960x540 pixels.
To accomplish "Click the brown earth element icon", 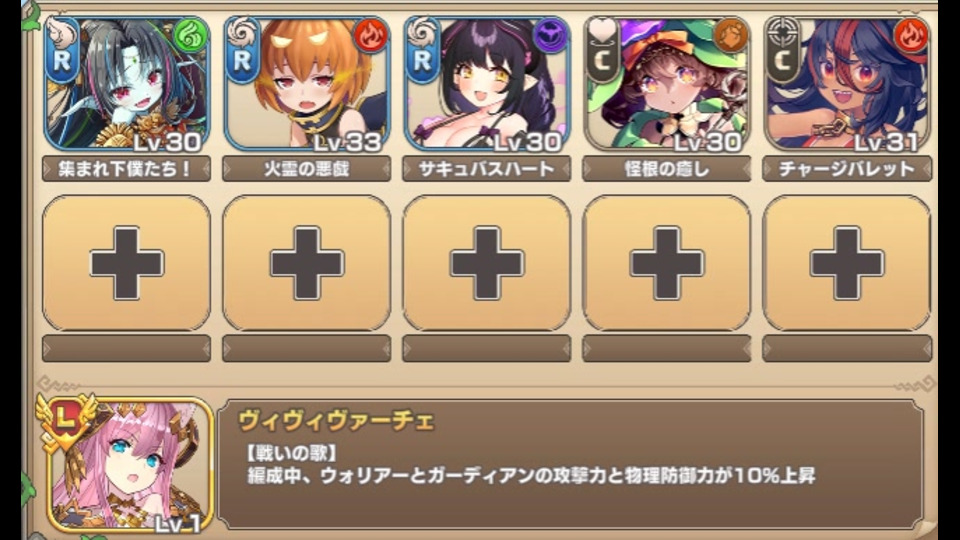I will 731,36.
